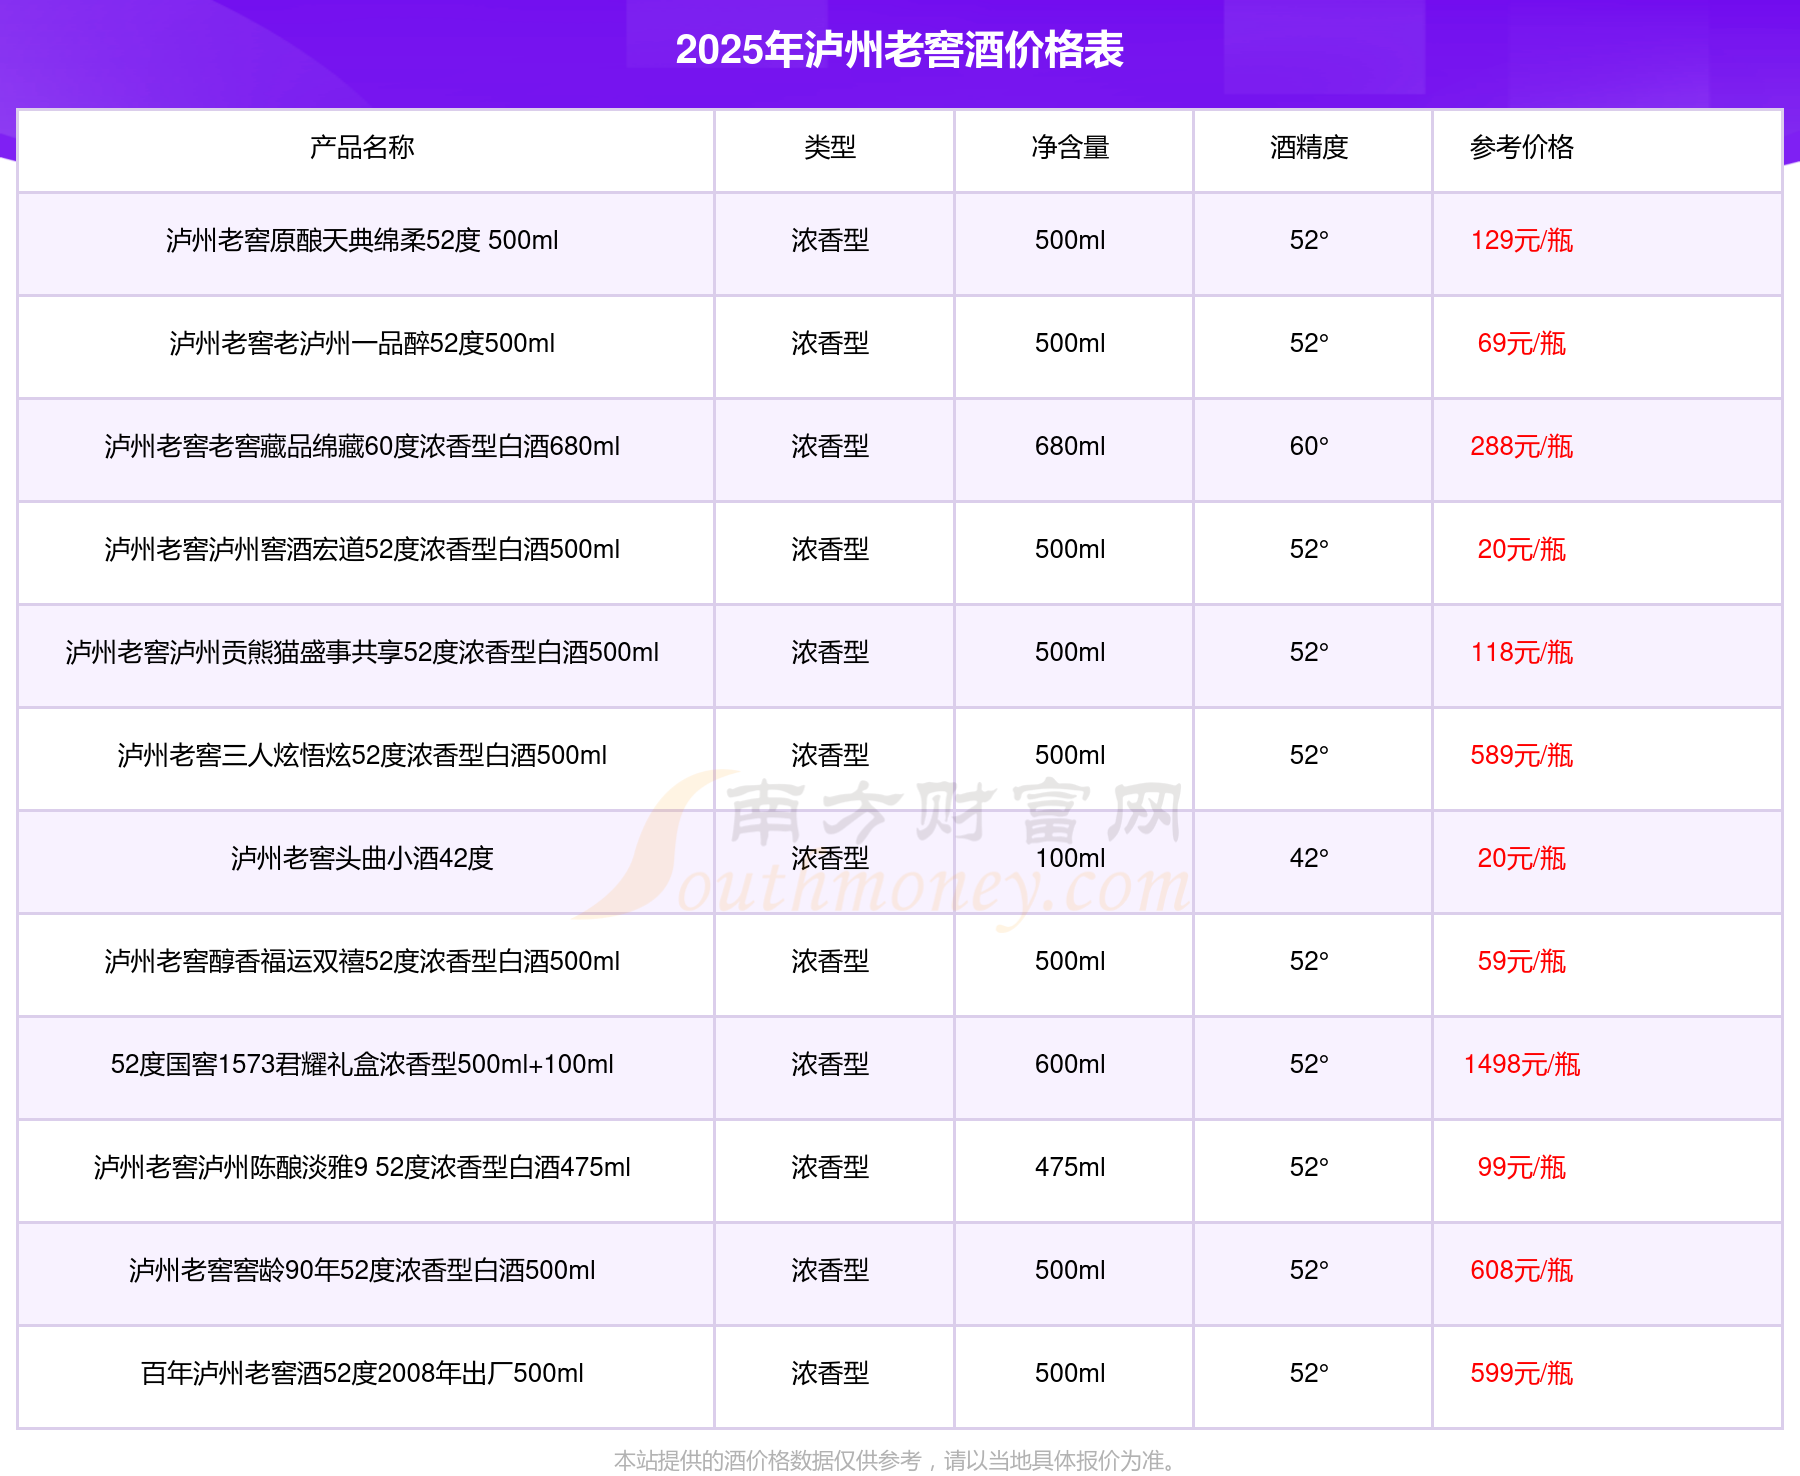Select "52°" in the 陈酿淡雅9 row

pyautogui.click(x=1309, y=1167)
